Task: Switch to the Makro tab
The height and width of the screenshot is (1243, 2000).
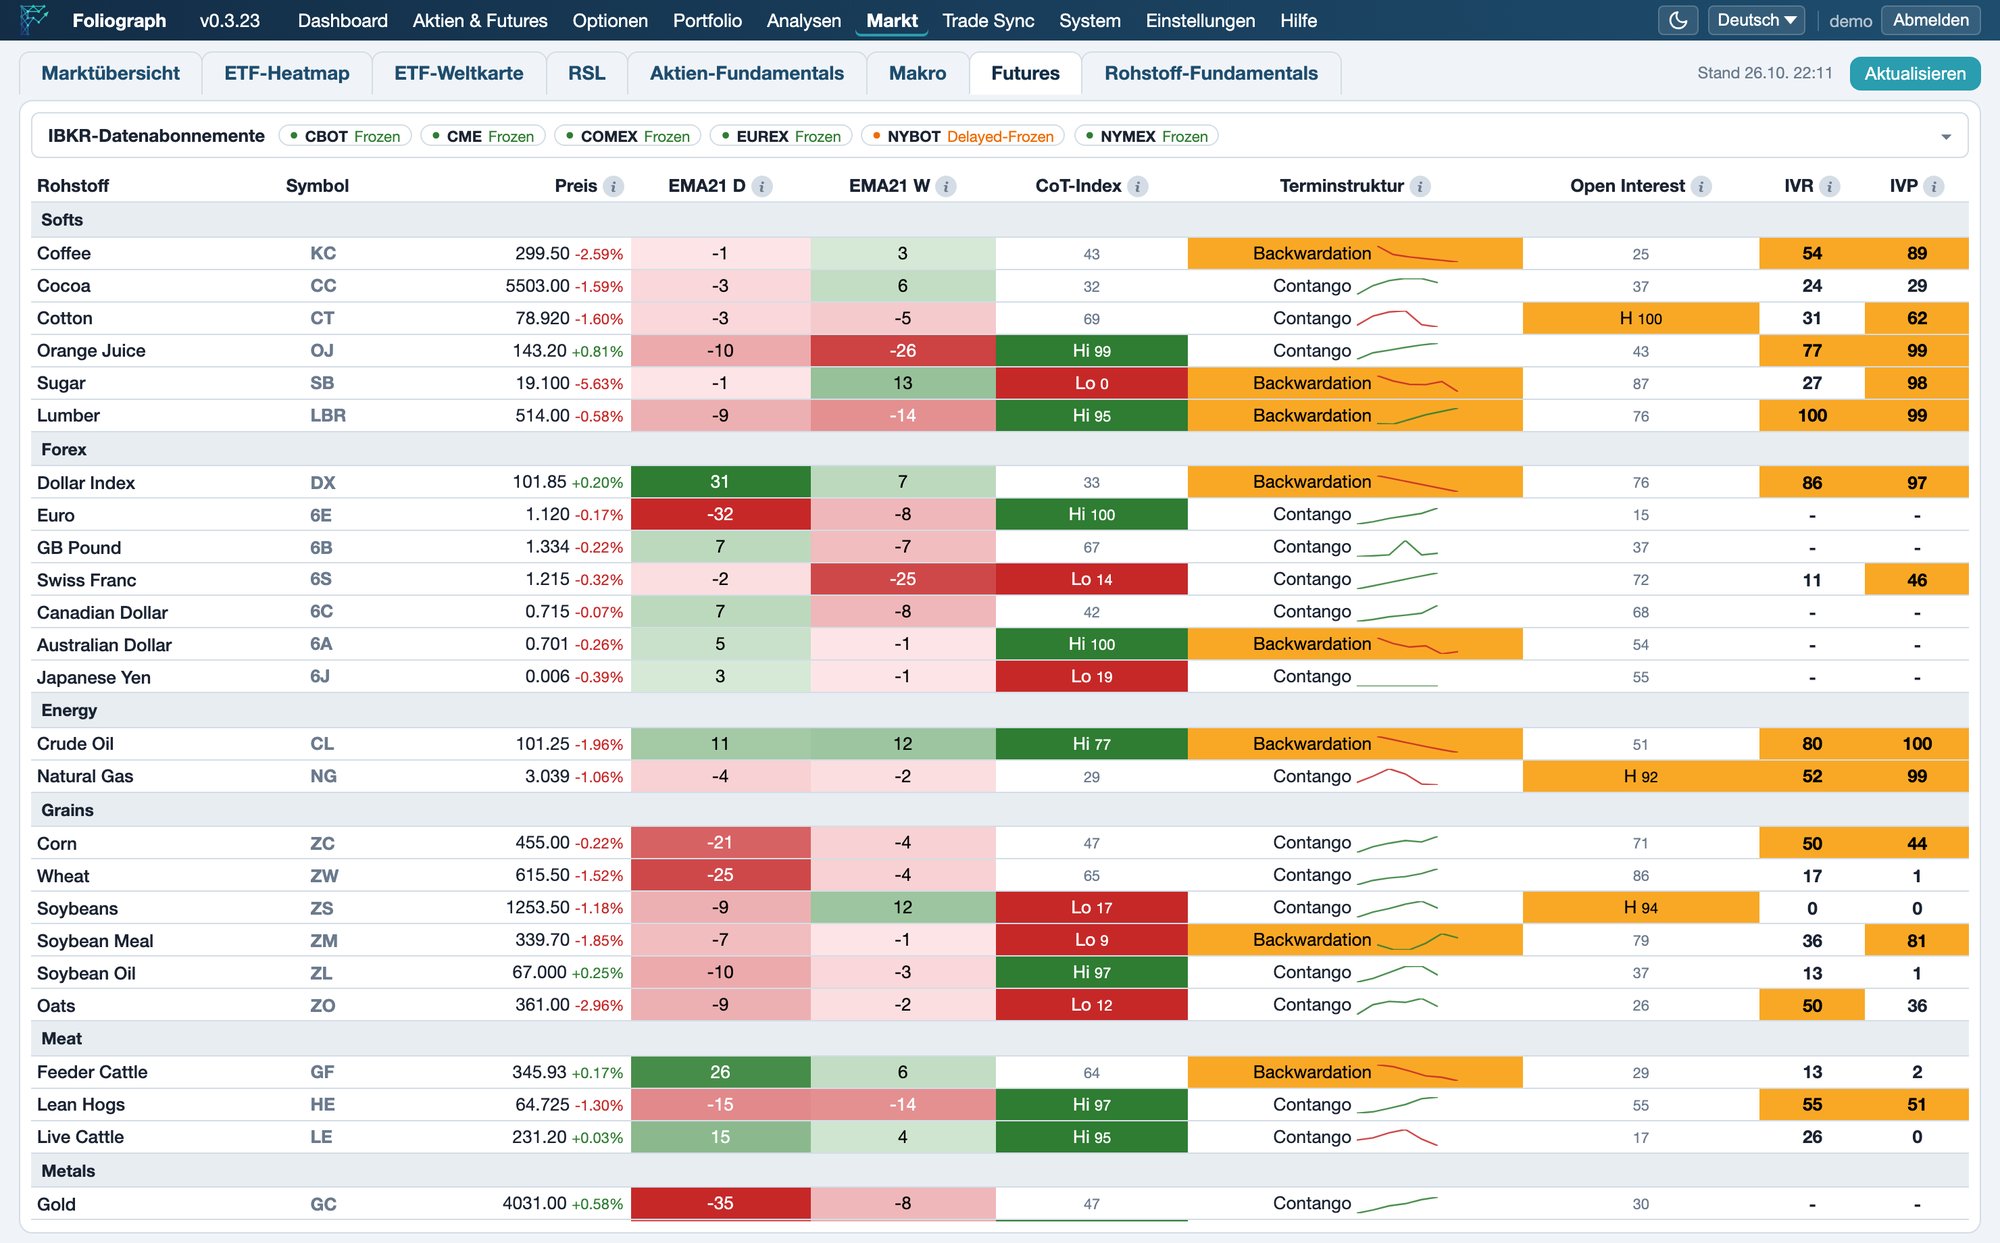Action: click(x=918, y=73)
